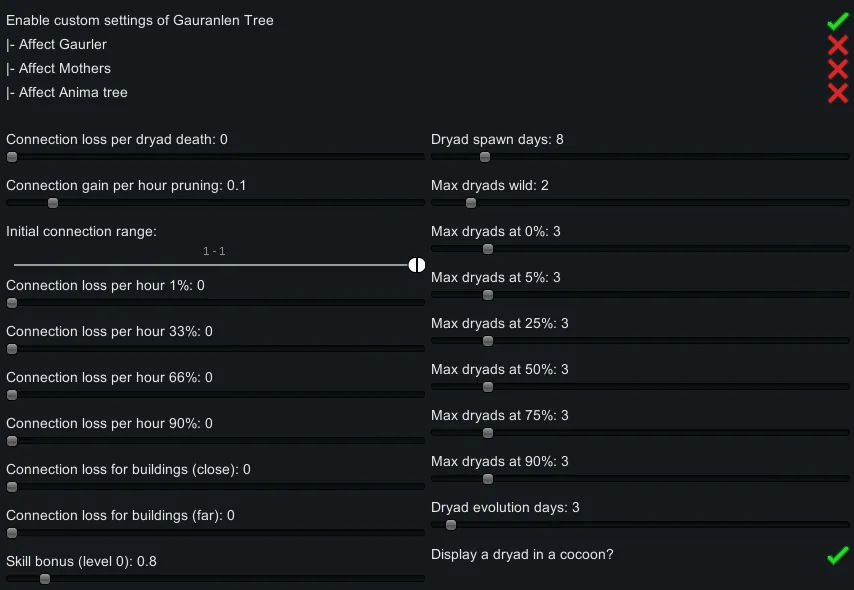The image size is (854, 590).
Task: Click the Connection loss per hour 33% slider handle
Action: click(12, 349)
